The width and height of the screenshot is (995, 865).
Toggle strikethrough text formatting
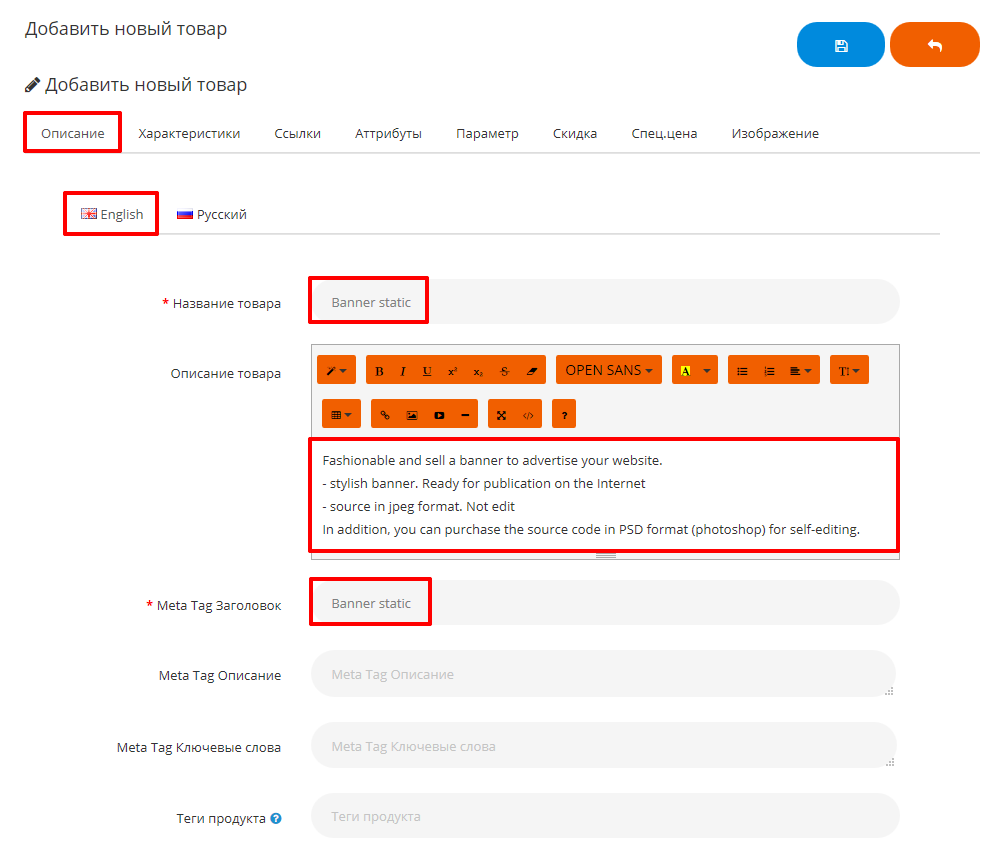tap(504, 371)
